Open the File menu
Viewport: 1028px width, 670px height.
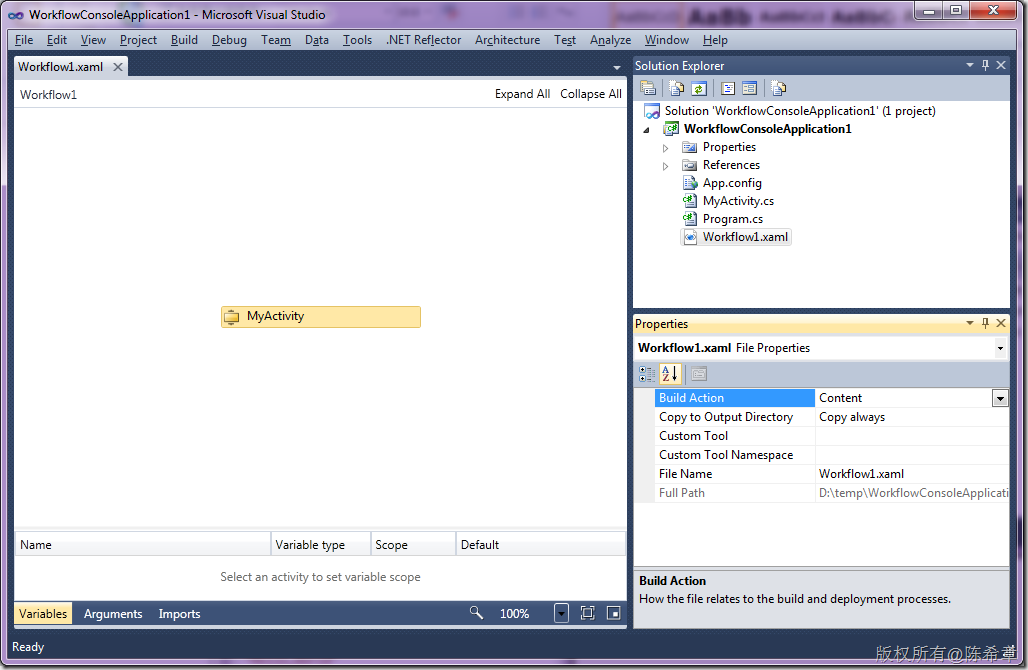point(24,40)
